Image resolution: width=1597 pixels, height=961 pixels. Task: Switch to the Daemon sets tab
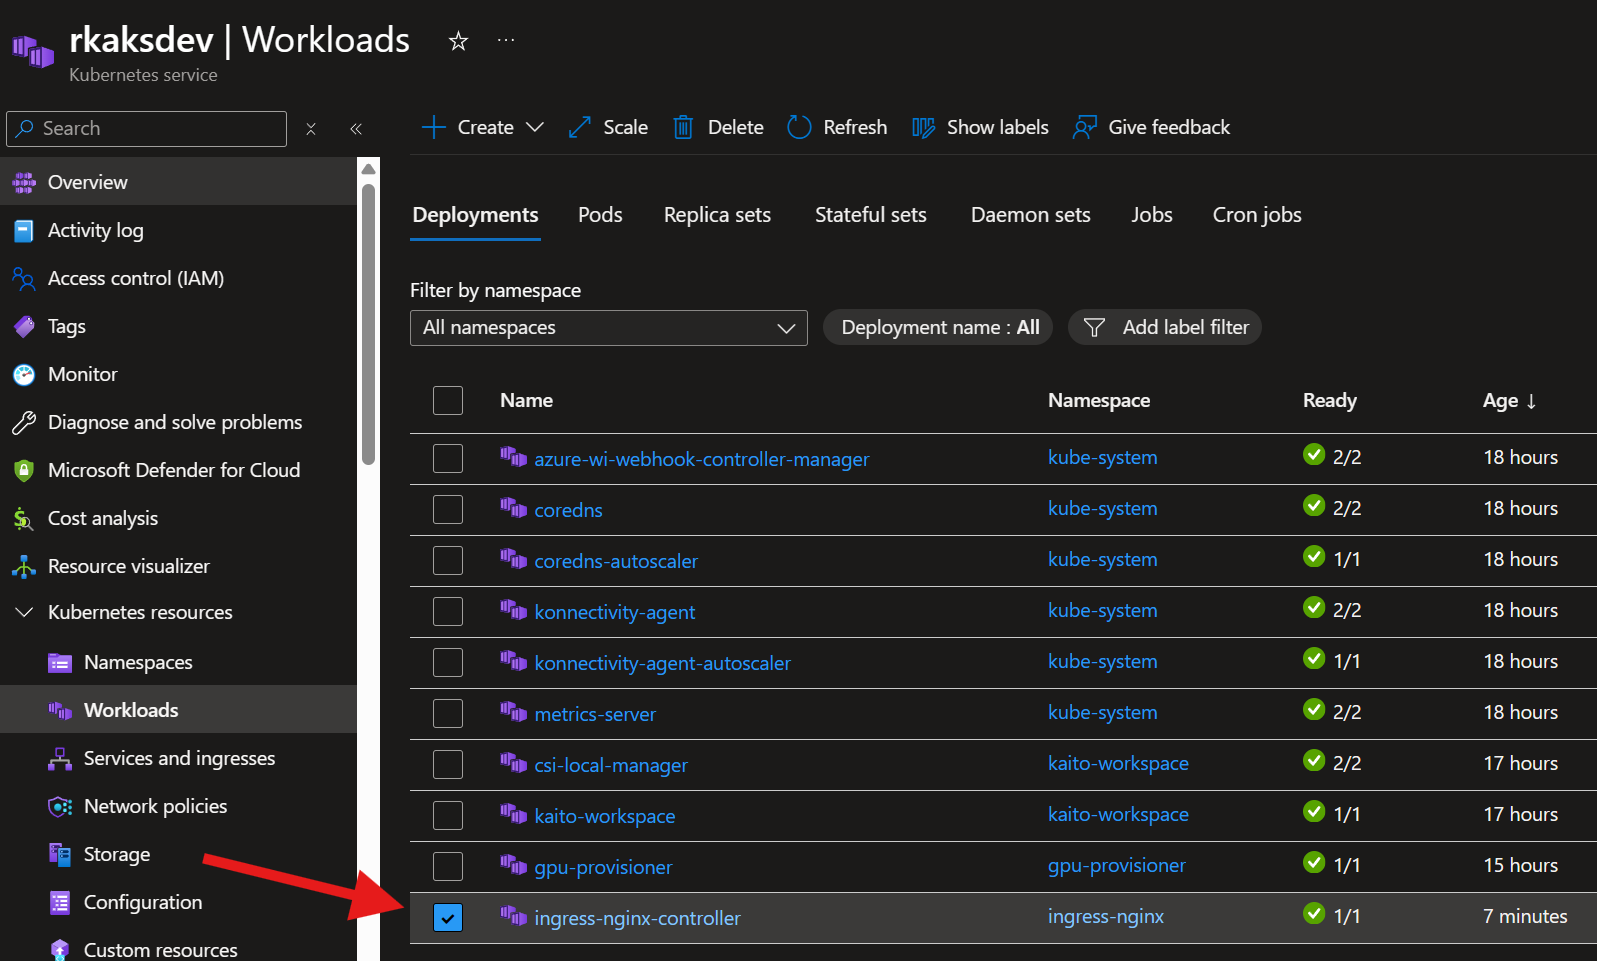click(1030, 215)
